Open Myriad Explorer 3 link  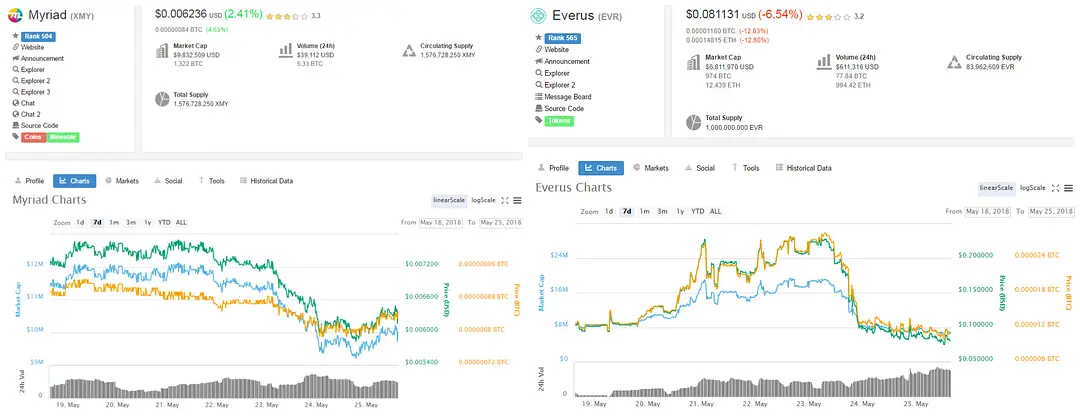pos(35,92)
